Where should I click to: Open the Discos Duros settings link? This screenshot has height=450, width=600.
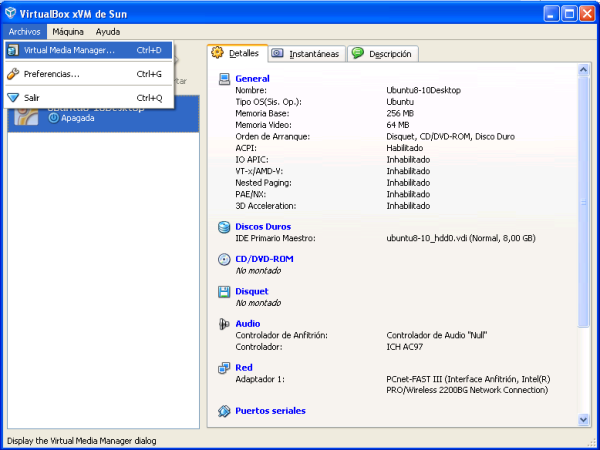[263, 227]
